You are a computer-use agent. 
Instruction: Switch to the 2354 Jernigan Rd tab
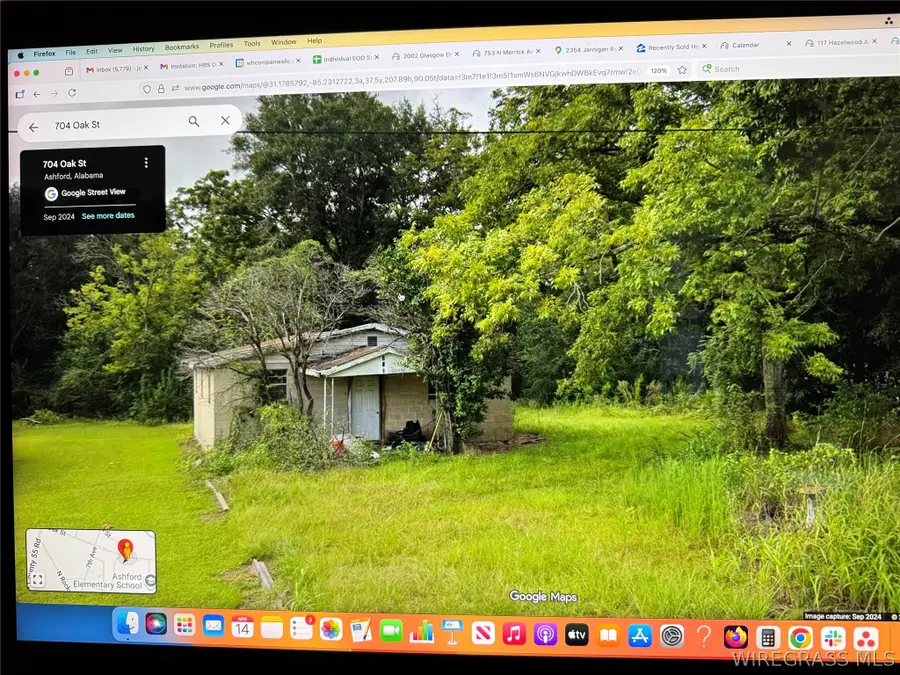click(x=587, y=49)
